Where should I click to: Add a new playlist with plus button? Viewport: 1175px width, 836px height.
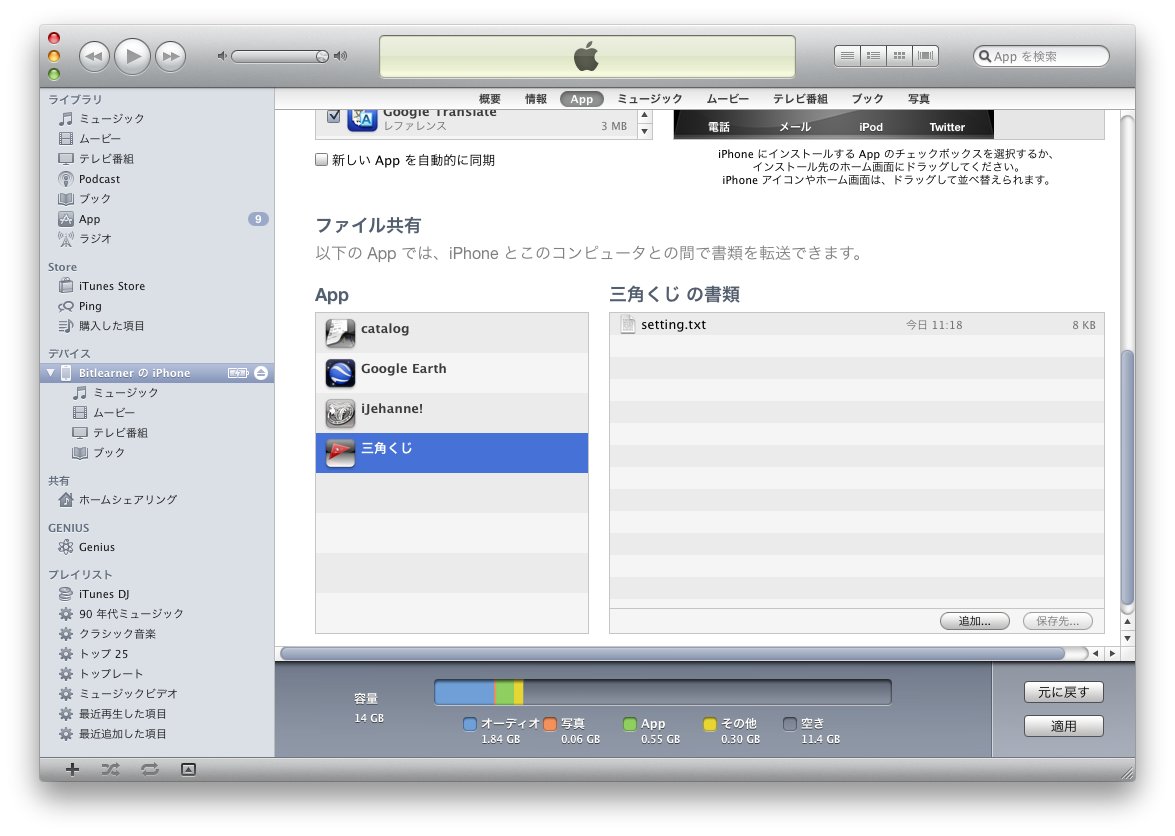coord(72,769)
